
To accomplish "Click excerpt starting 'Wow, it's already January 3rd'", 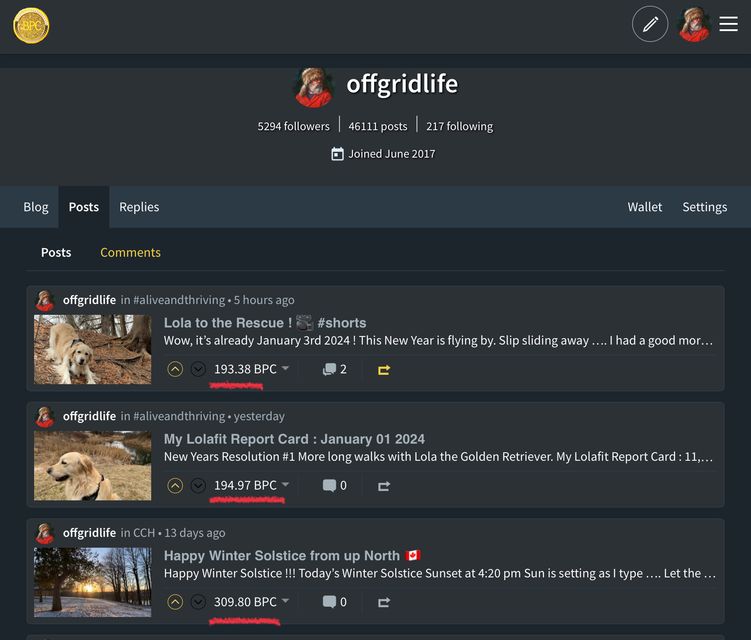I will (x=438, y=341).
